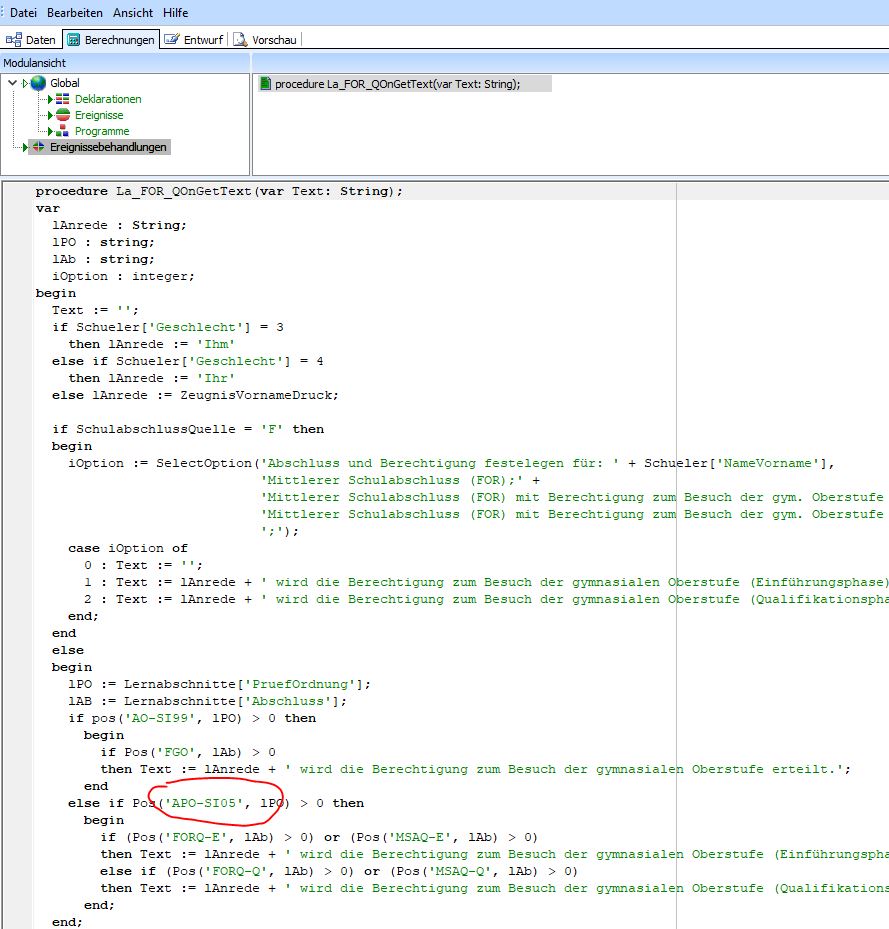Click the Programme blocks icon
The image size is (889, 929).
coord(62,131)
